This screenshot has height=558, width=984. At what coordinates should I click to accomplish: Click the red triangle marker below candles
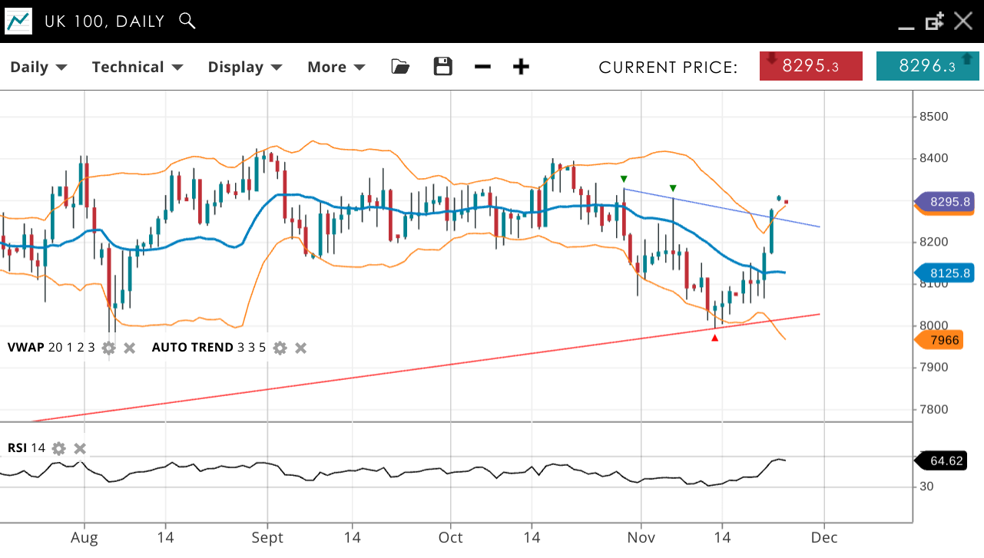[x=715, y=338]
